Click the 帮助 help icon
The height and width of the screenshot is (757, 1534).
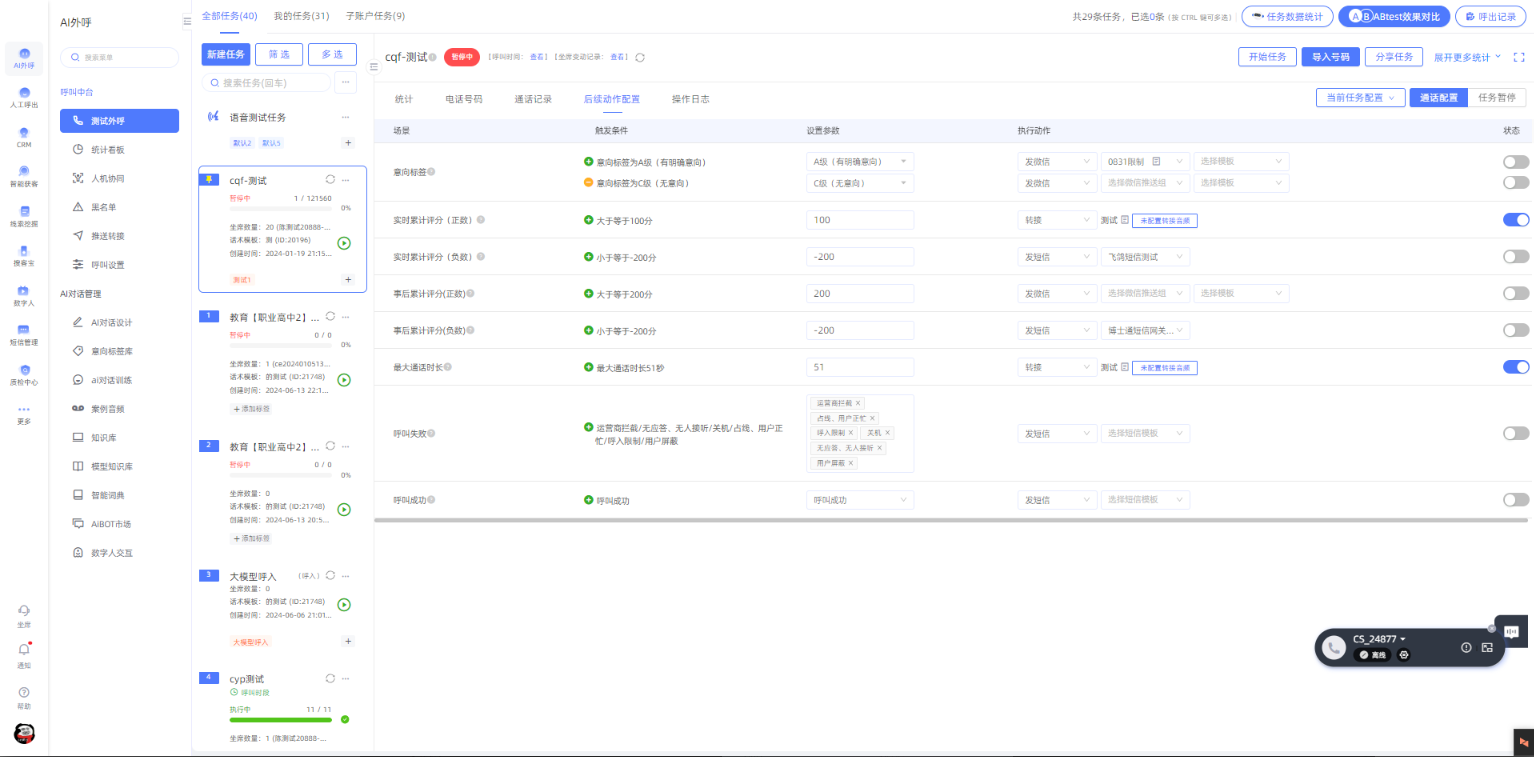pos(24,693)
